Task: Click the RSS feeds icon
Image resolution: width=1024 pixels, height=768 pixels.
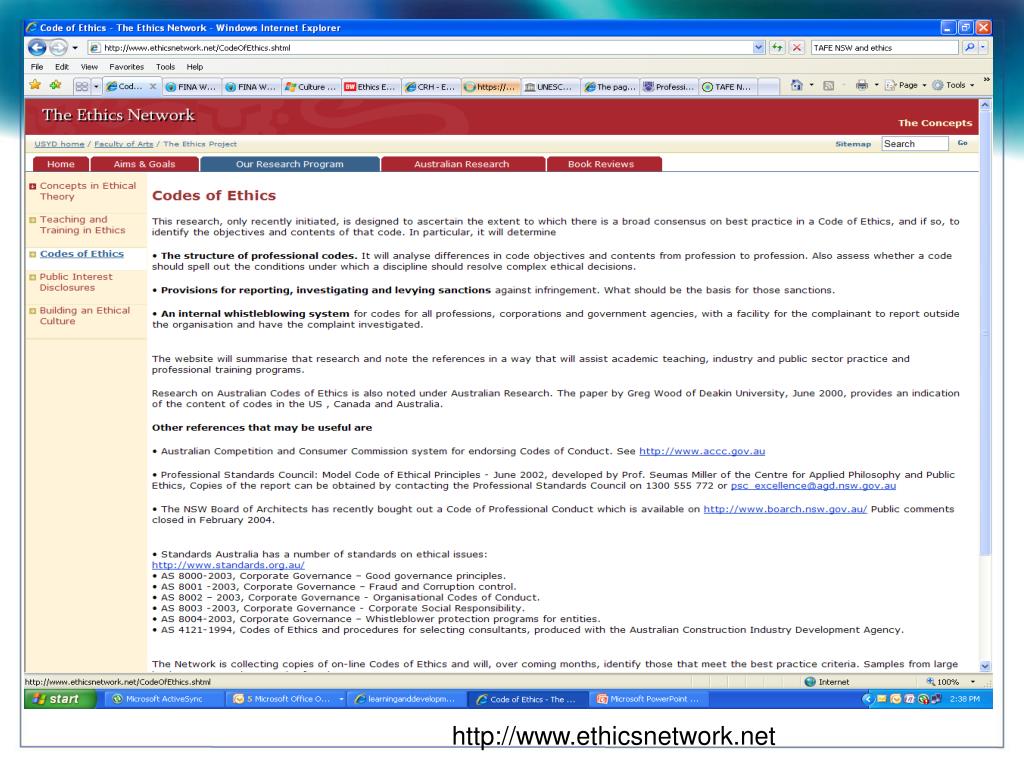Action: coord(829,86)
